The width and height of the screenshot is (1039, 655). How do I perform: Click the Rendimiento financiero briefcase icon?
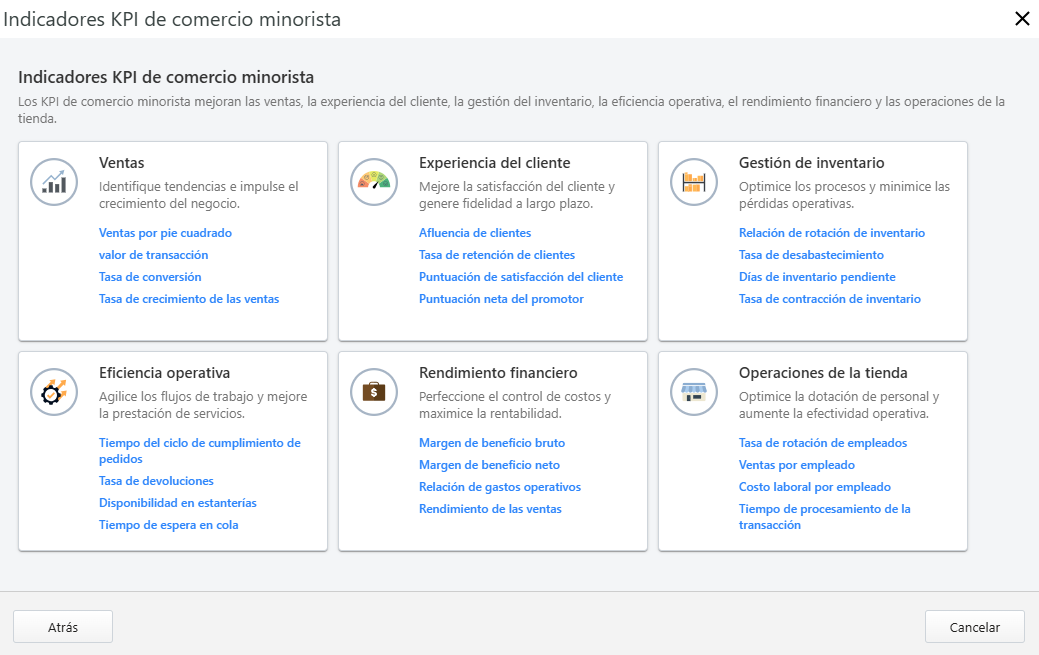pyautogui.click(x=373, y=392)
